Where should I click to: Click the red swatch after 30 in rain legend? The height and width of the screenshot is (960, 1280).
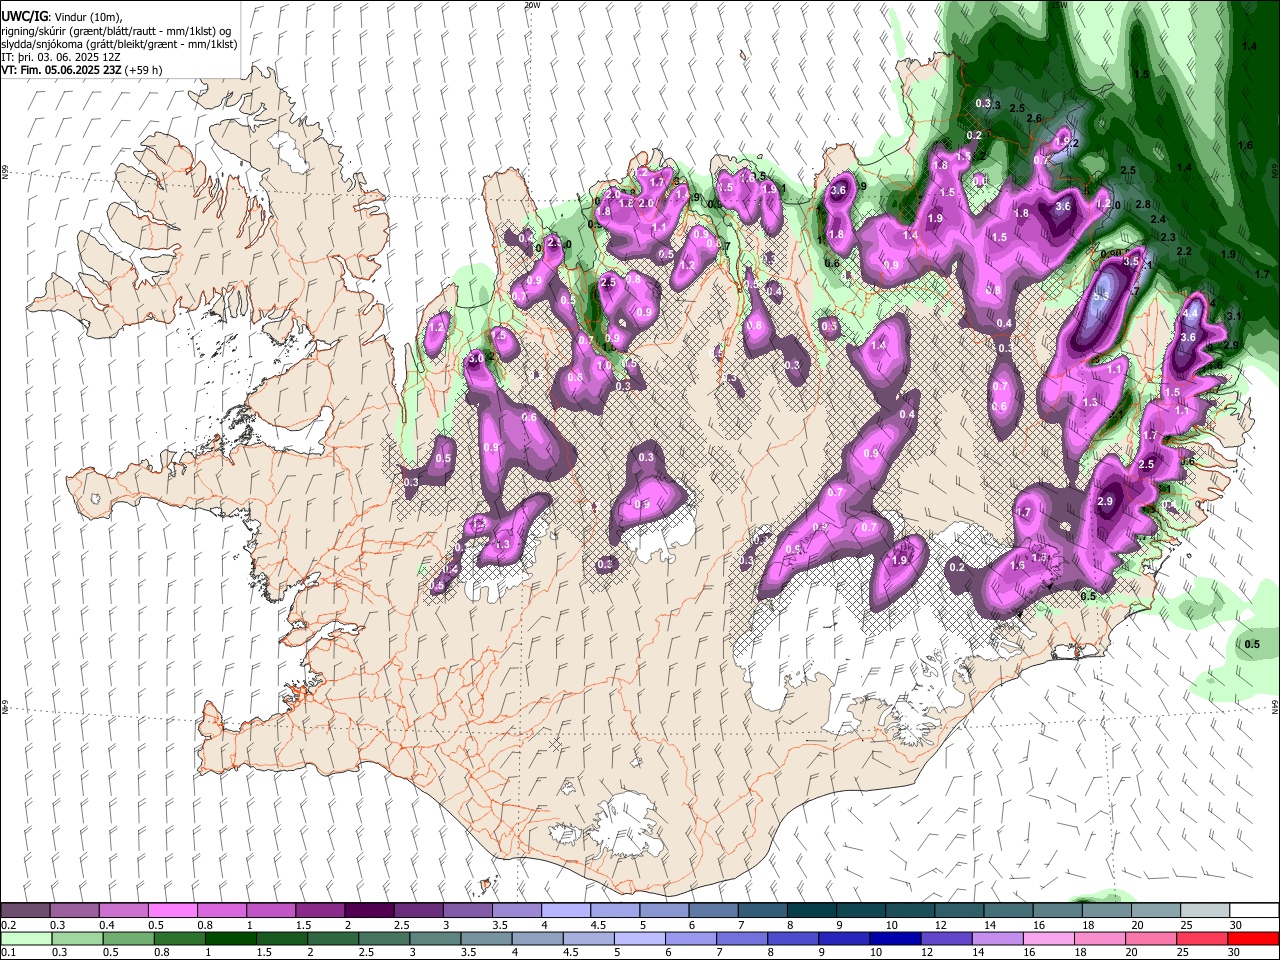1253,938
